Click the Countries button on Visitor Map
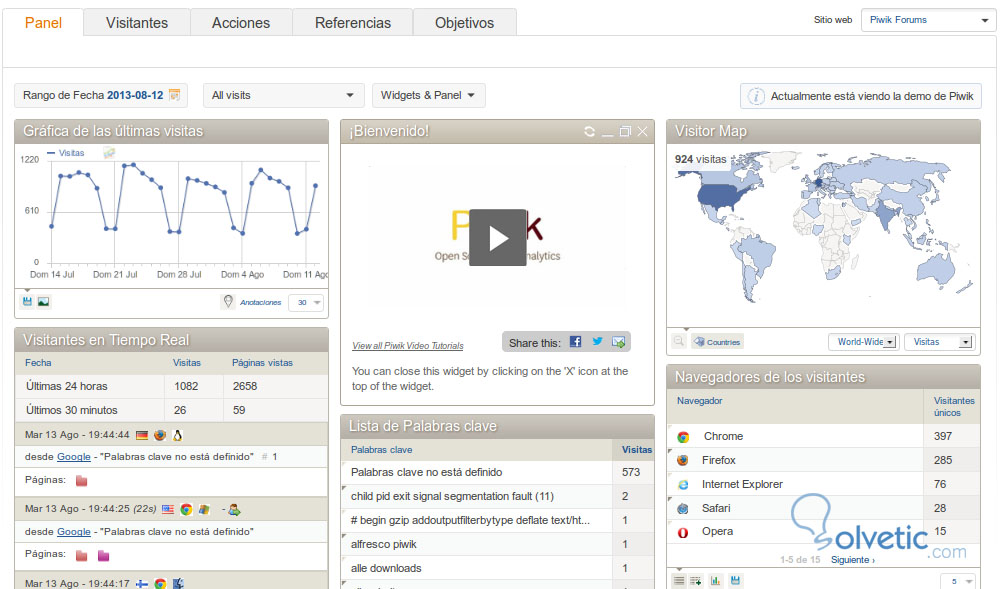The image size is (1003, 589). pyautogui.click(x=717, y=342)
